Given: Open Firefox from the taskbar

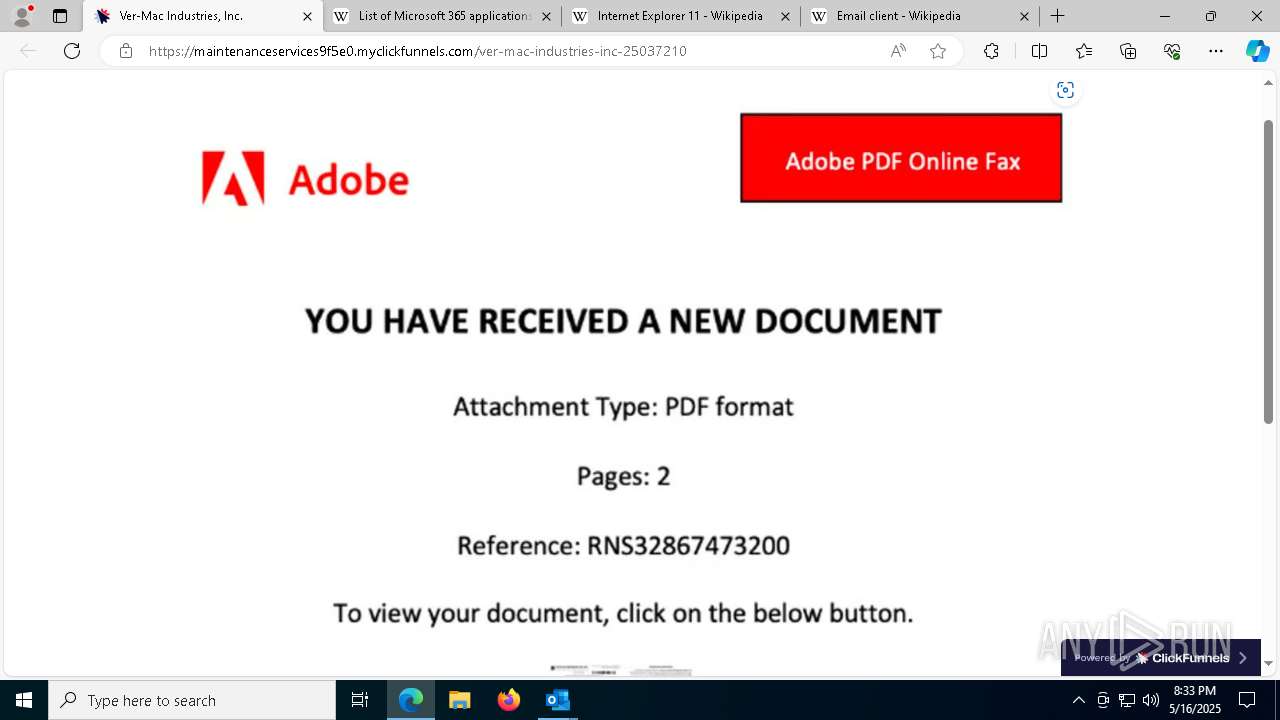Looking at the screenshot, I should pyautogui.click(x=509, y=700).
